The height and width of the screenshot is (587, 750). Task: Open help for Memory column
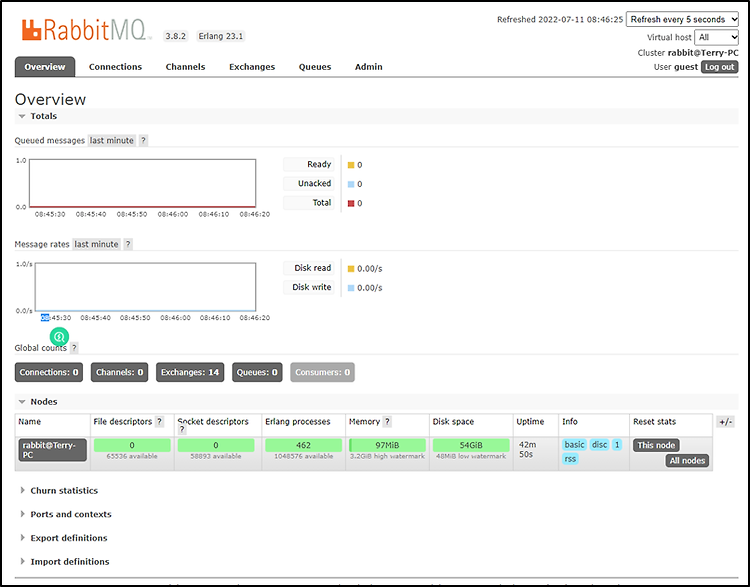coord(387,421)
